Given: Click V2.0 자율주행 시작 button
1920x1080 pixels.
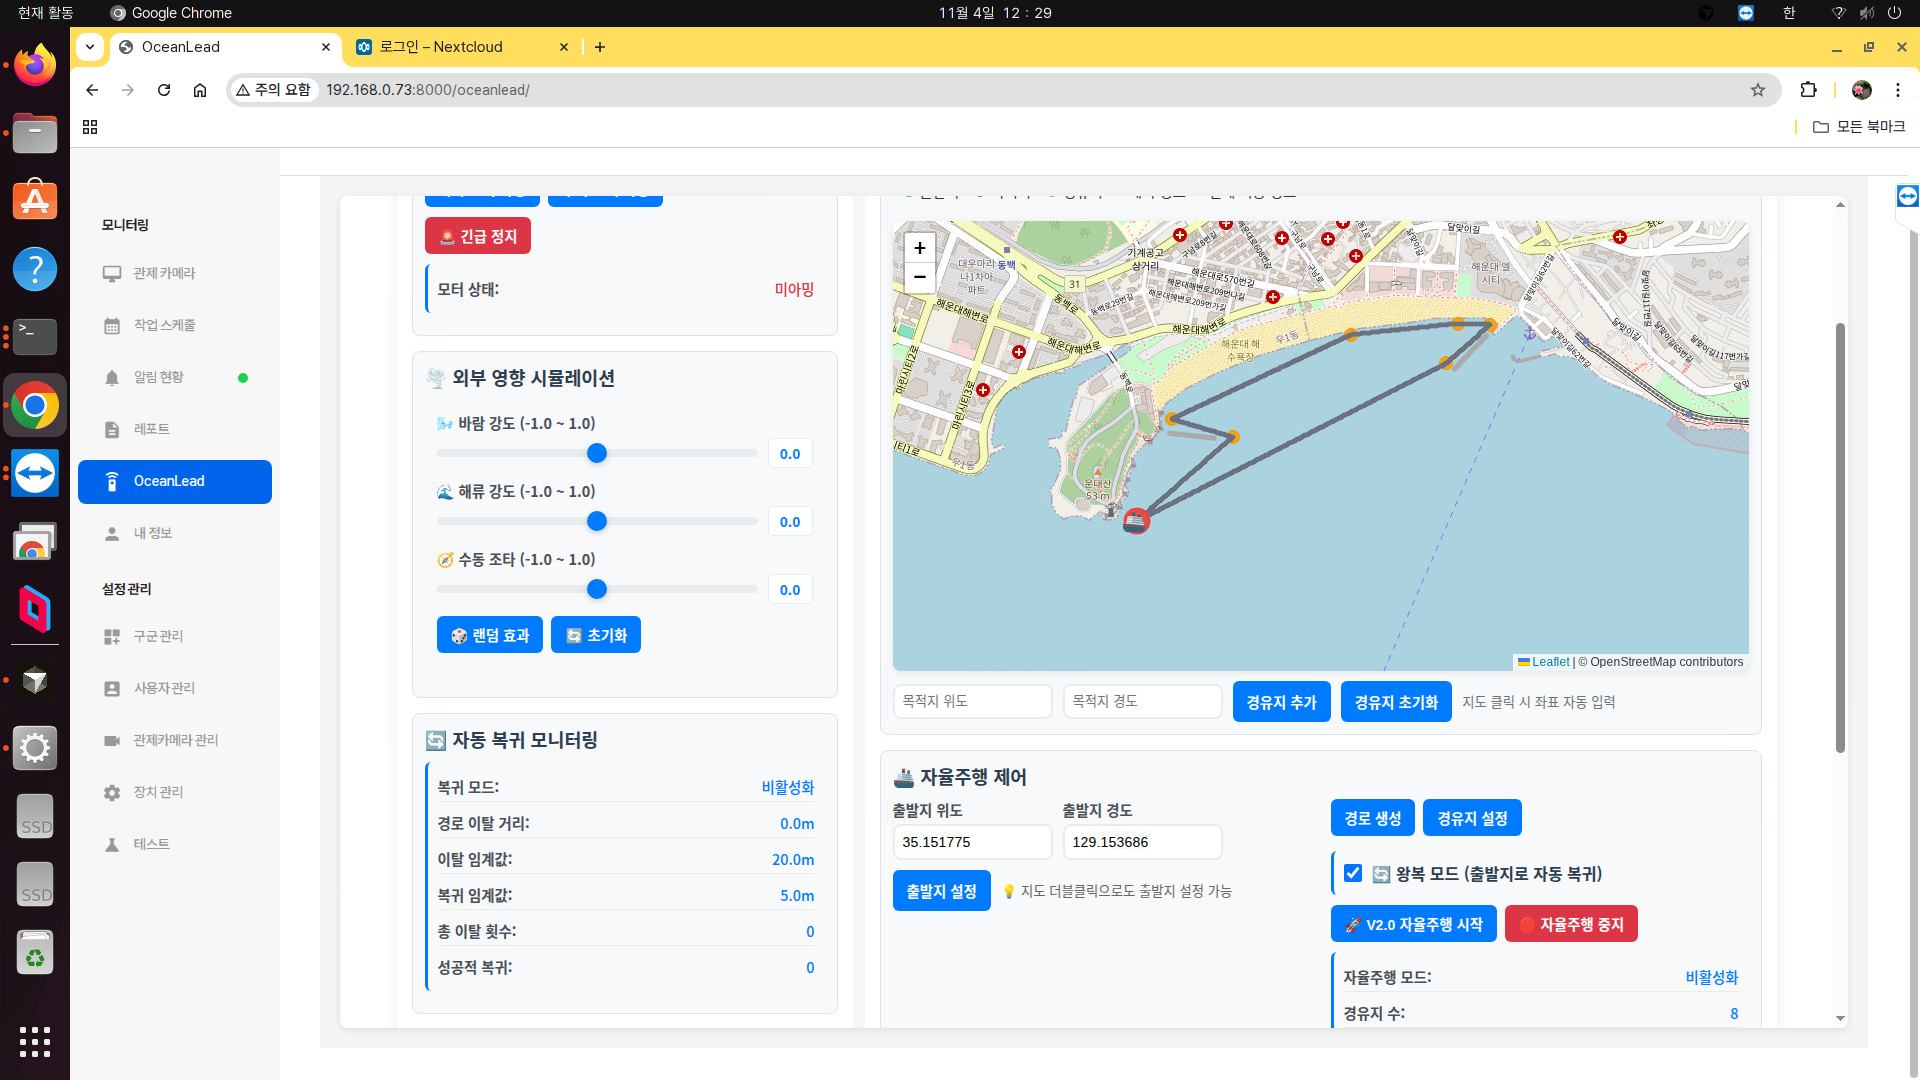Looking at the screenshot, I should pyautogui.click(x=1413, y=924).
